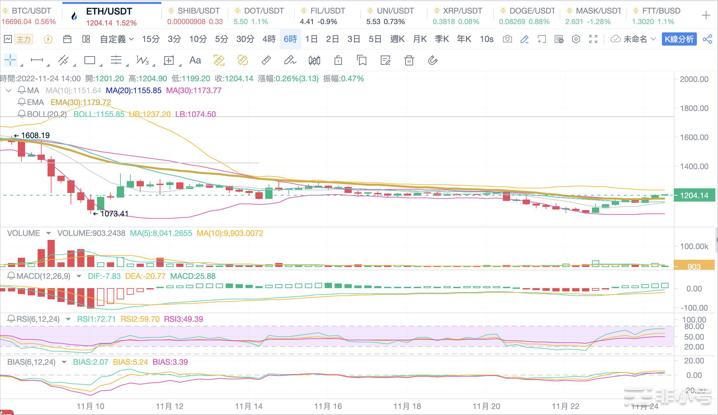Switch to the BTC/USDT tab
The width and height of the screenshot is (718, 415).
pos(28,16)
